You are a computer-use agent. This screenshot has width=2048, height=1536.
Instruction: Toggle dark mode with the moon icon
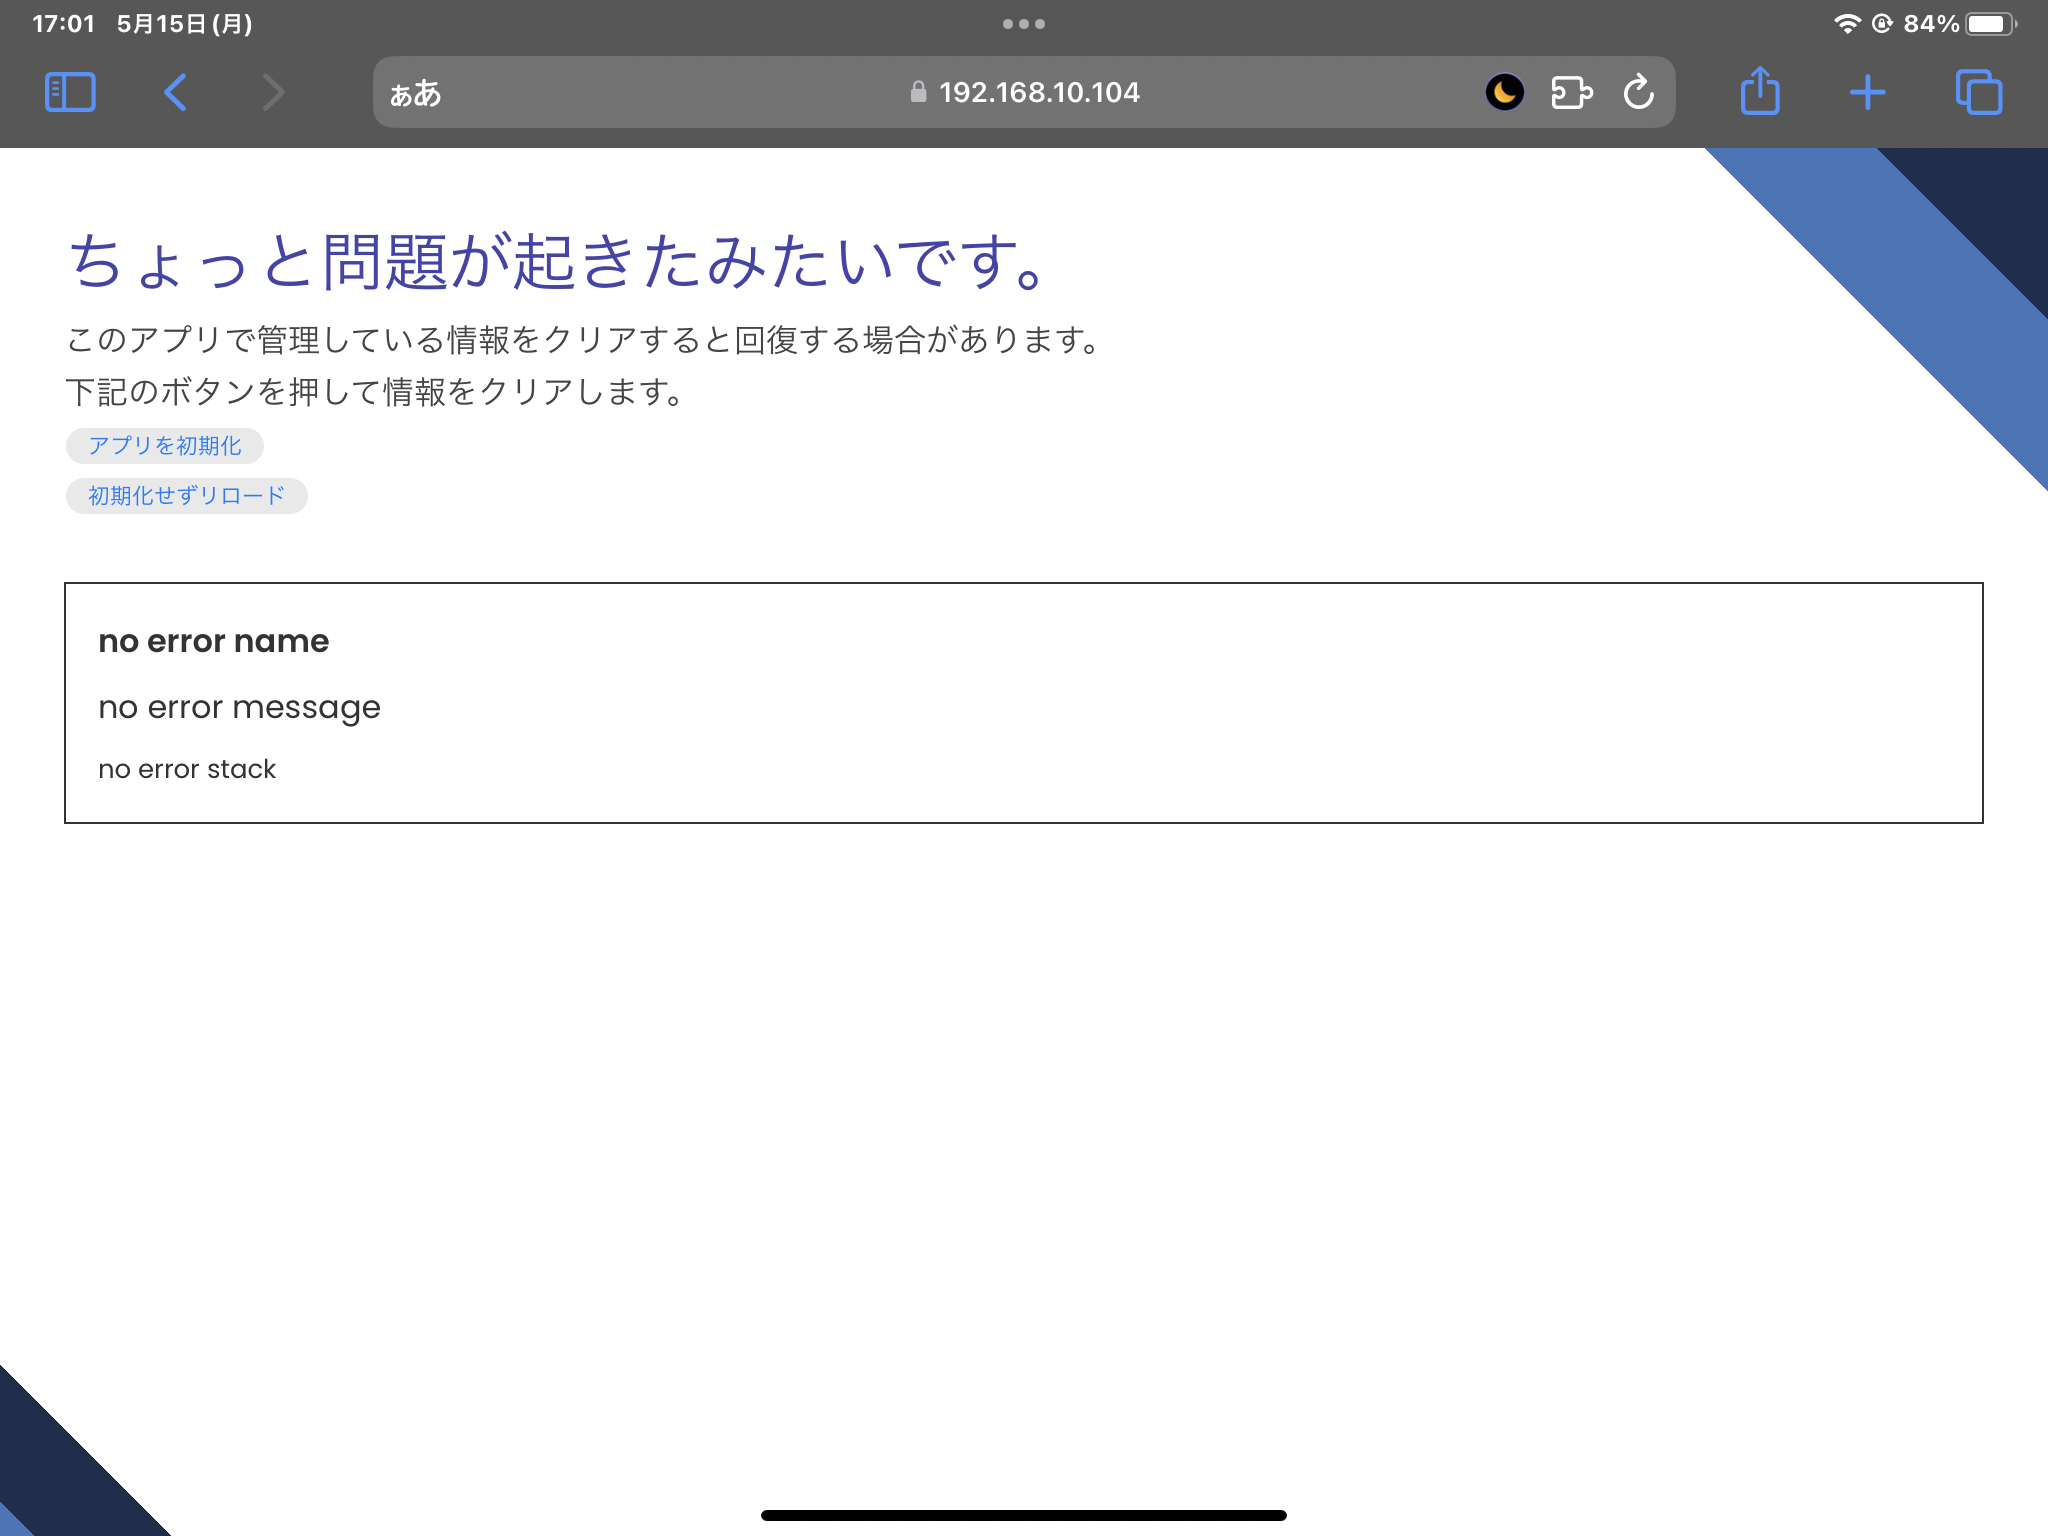(1504, 91)
